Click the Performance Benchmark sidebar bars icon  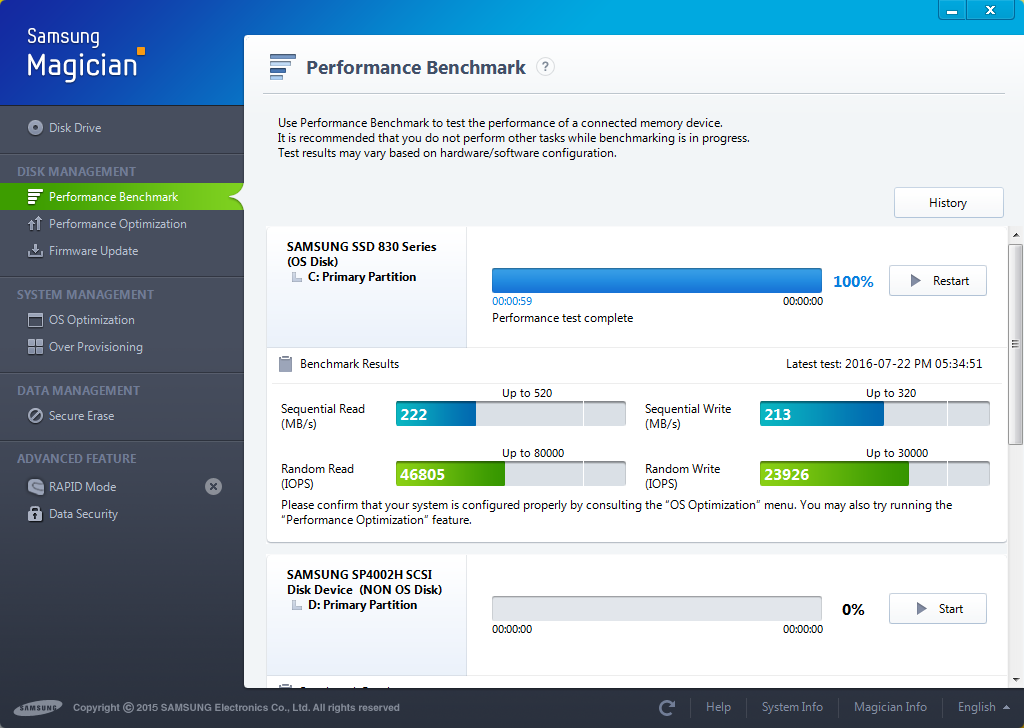point(35,197)
